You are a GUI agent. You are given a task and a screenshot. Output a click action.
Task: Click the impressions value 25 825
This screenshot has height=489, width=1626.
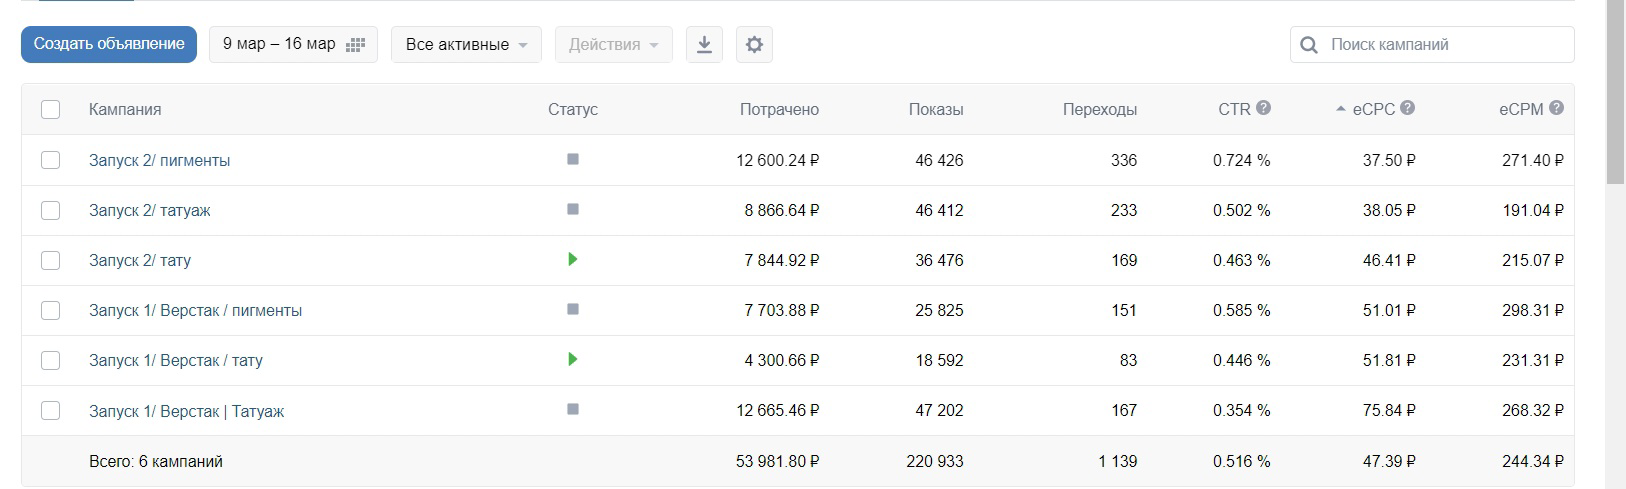tap(939, 310)
